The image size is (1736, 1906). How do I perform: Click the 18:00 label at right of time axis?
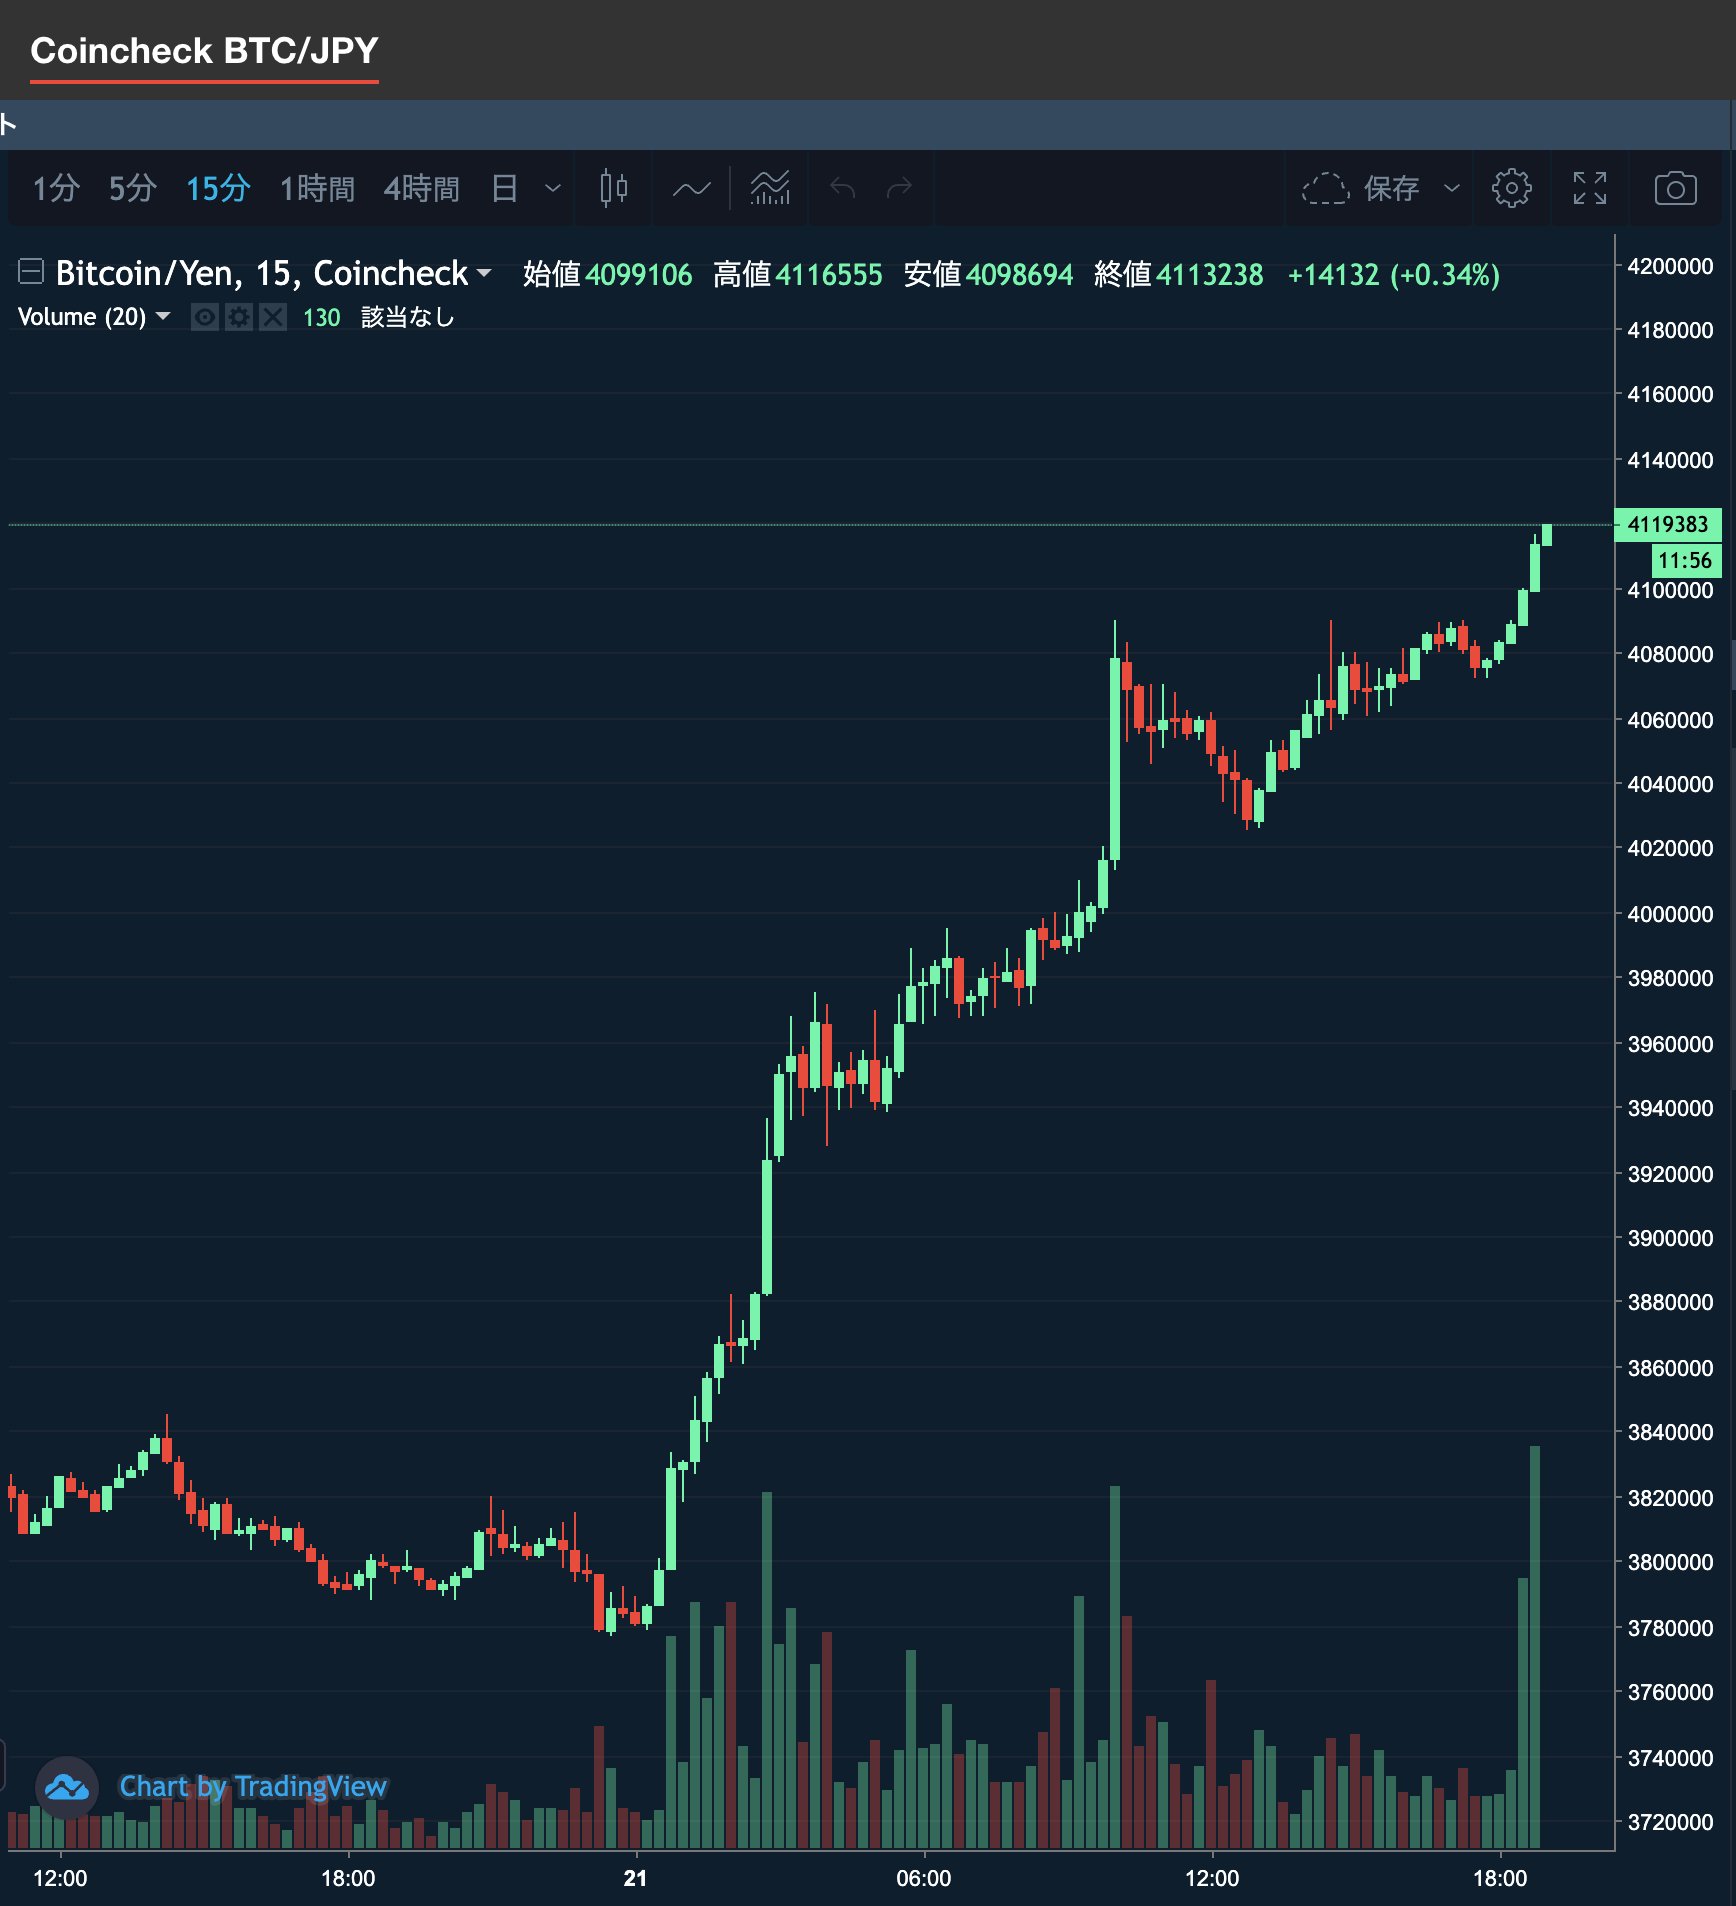(x=1500, y=1878)
